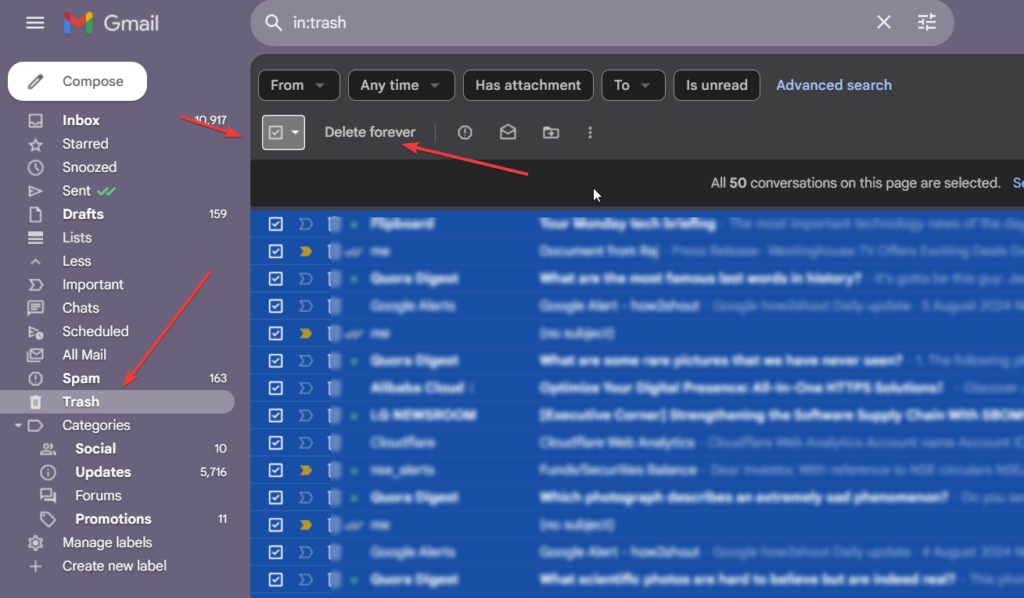Open Chats speech bubble icon
Screen dimensions: 1024x598
pyautogui.click(x=35, y=308)
